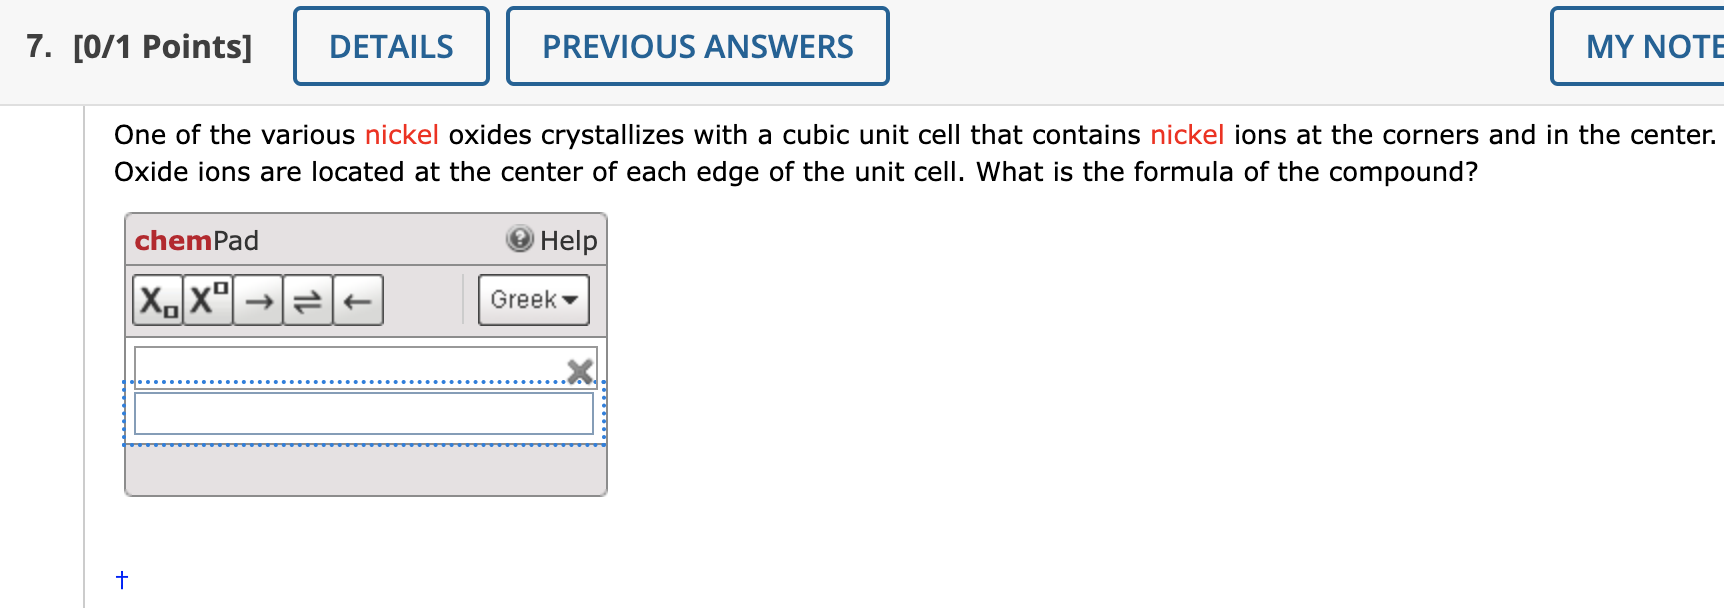
Task: Highlight the word nickel in the question
Action: point(403,135)
